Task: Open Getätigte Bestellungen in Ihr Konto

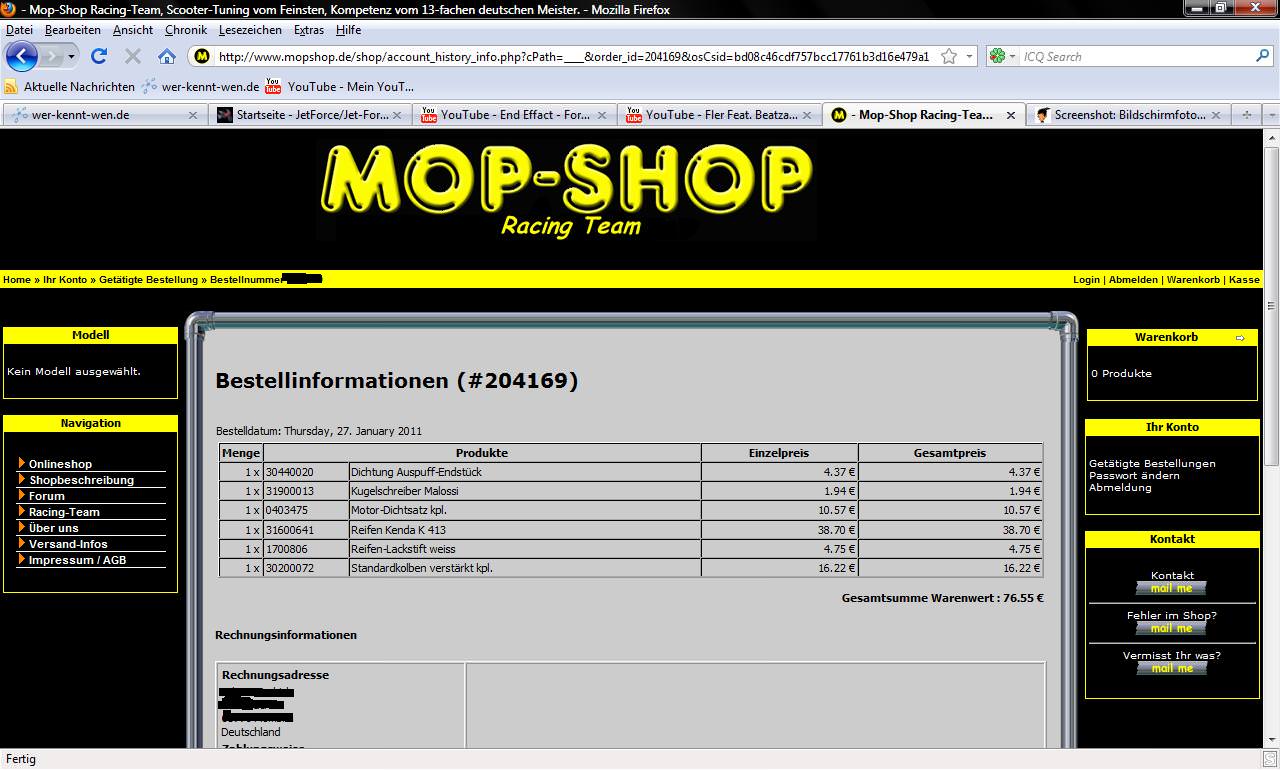Action: 1152,464
